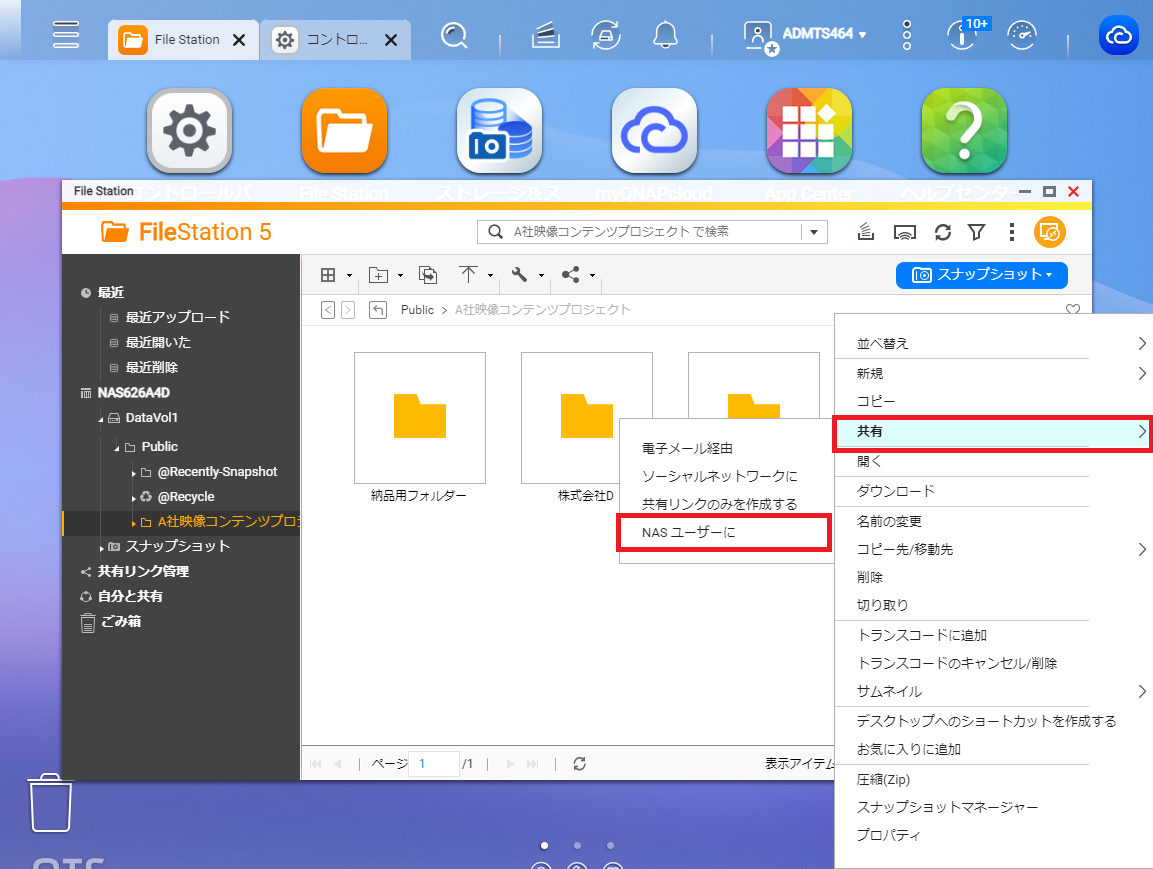The image size is (1153, 869).
Task: Collapse the DataVol1 tree node
Action: (x=101, y=419)
